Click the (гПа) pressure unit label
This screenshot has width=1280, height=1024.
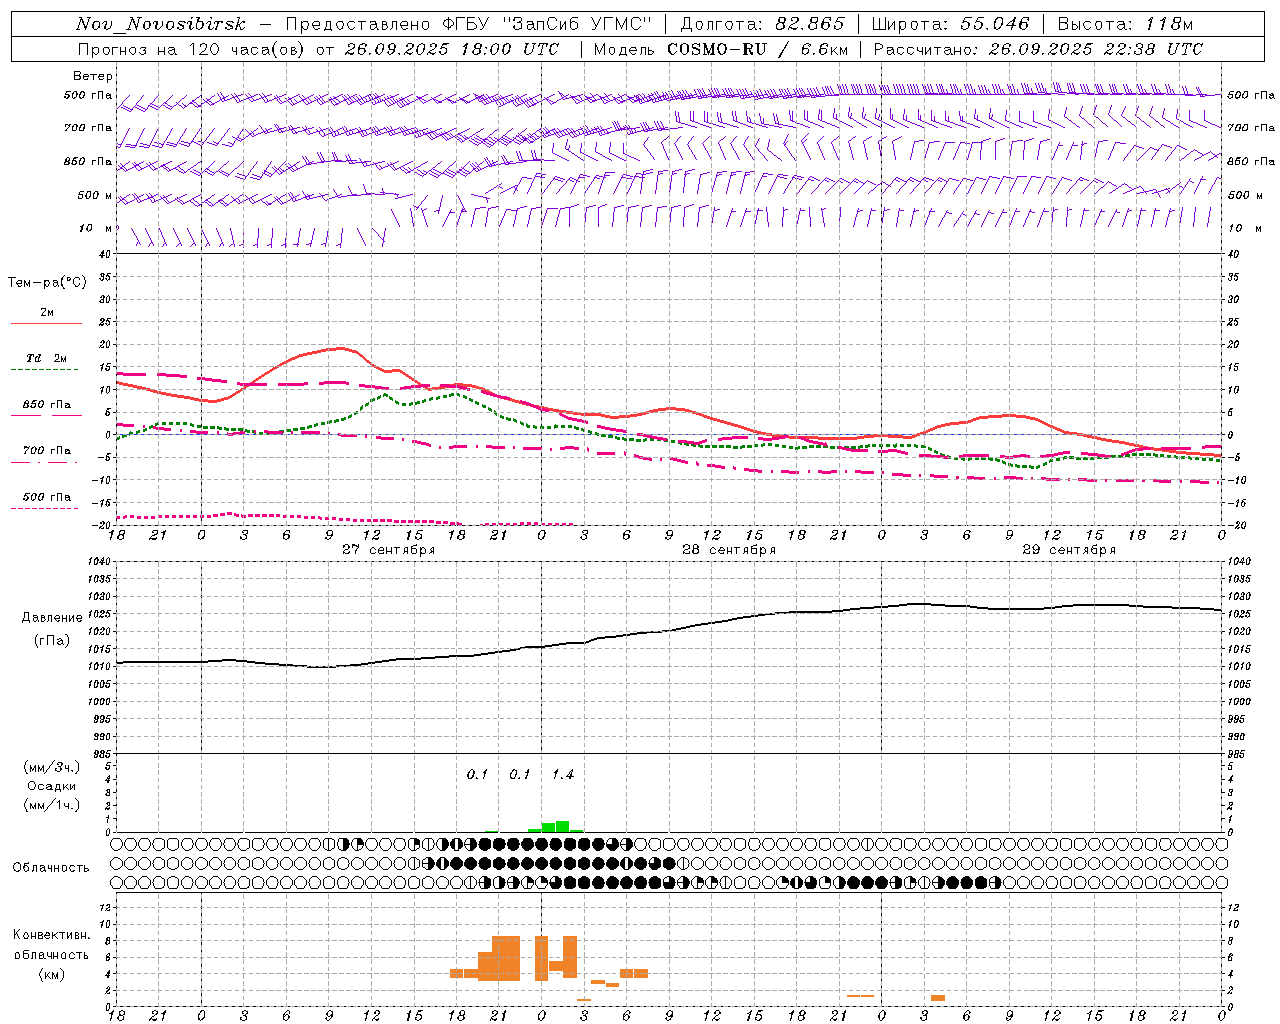point(52,641)
